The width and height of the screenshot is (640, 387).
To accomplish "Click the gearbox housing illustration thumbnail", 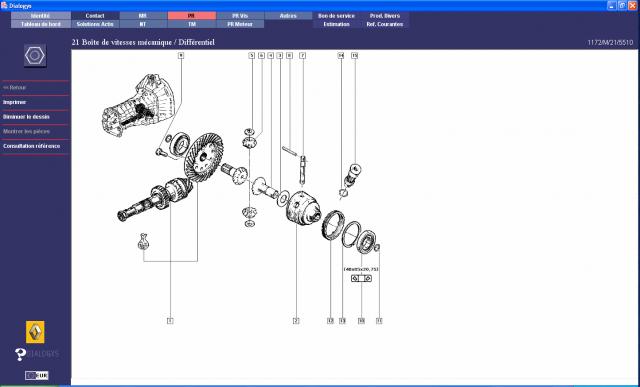I will 139,104.
